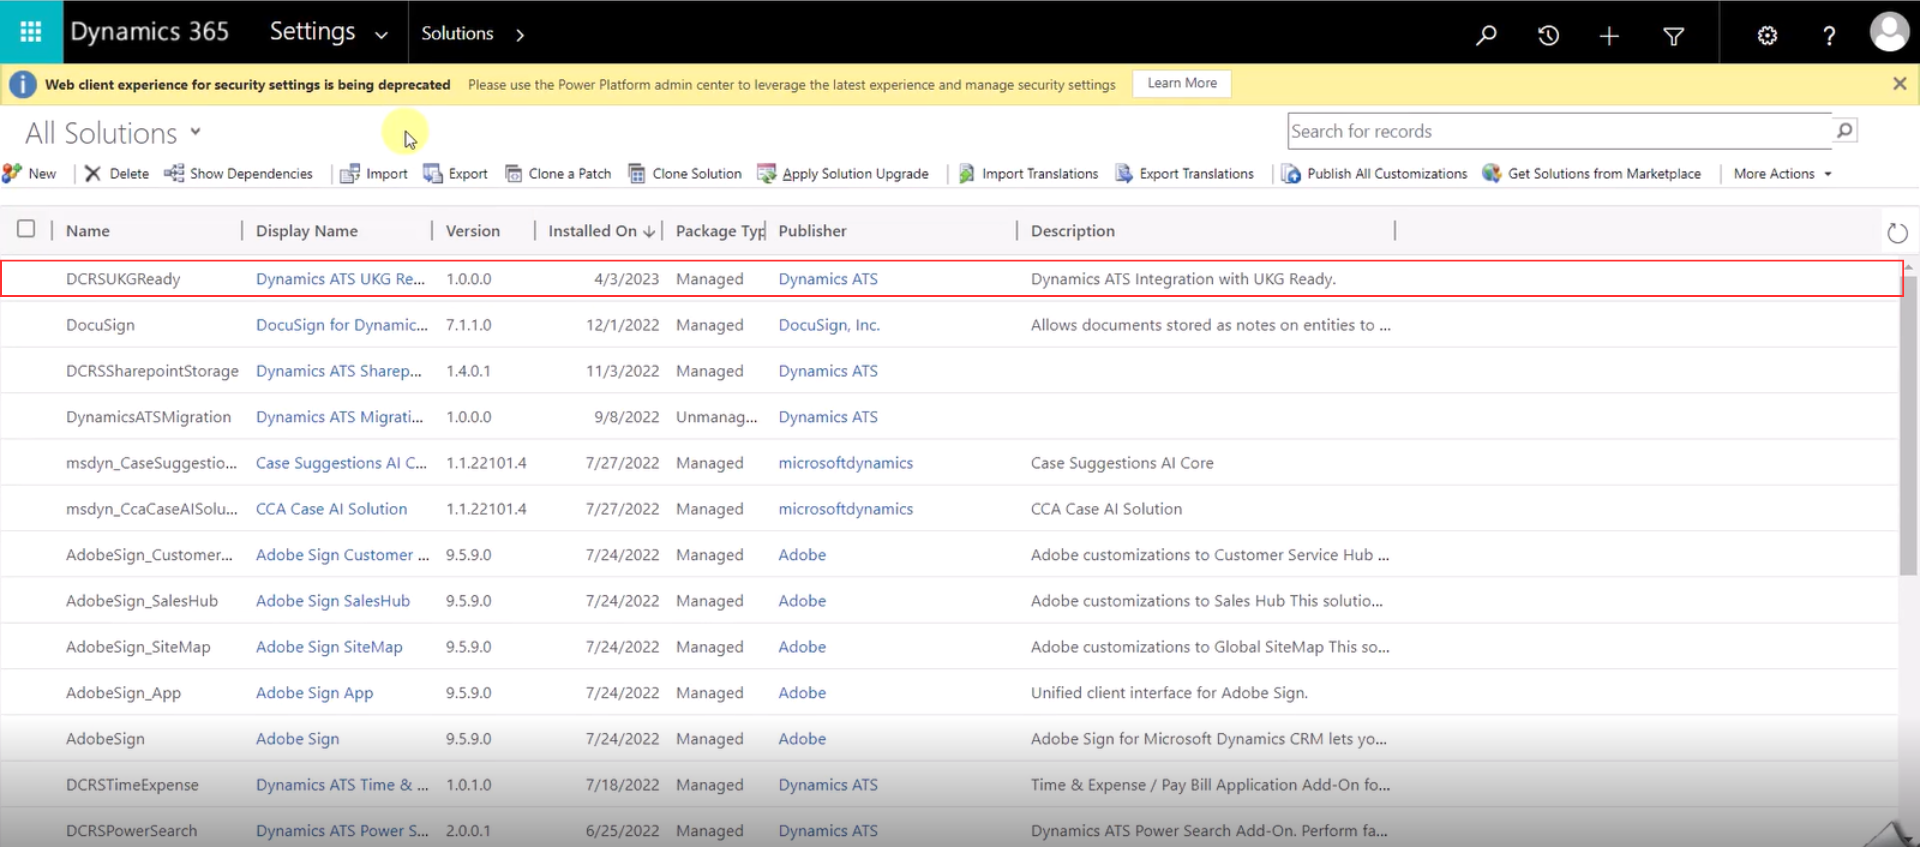Click Import solution command
The width and height of the screenshot is (1920, 847).
[x=374, y=173]
